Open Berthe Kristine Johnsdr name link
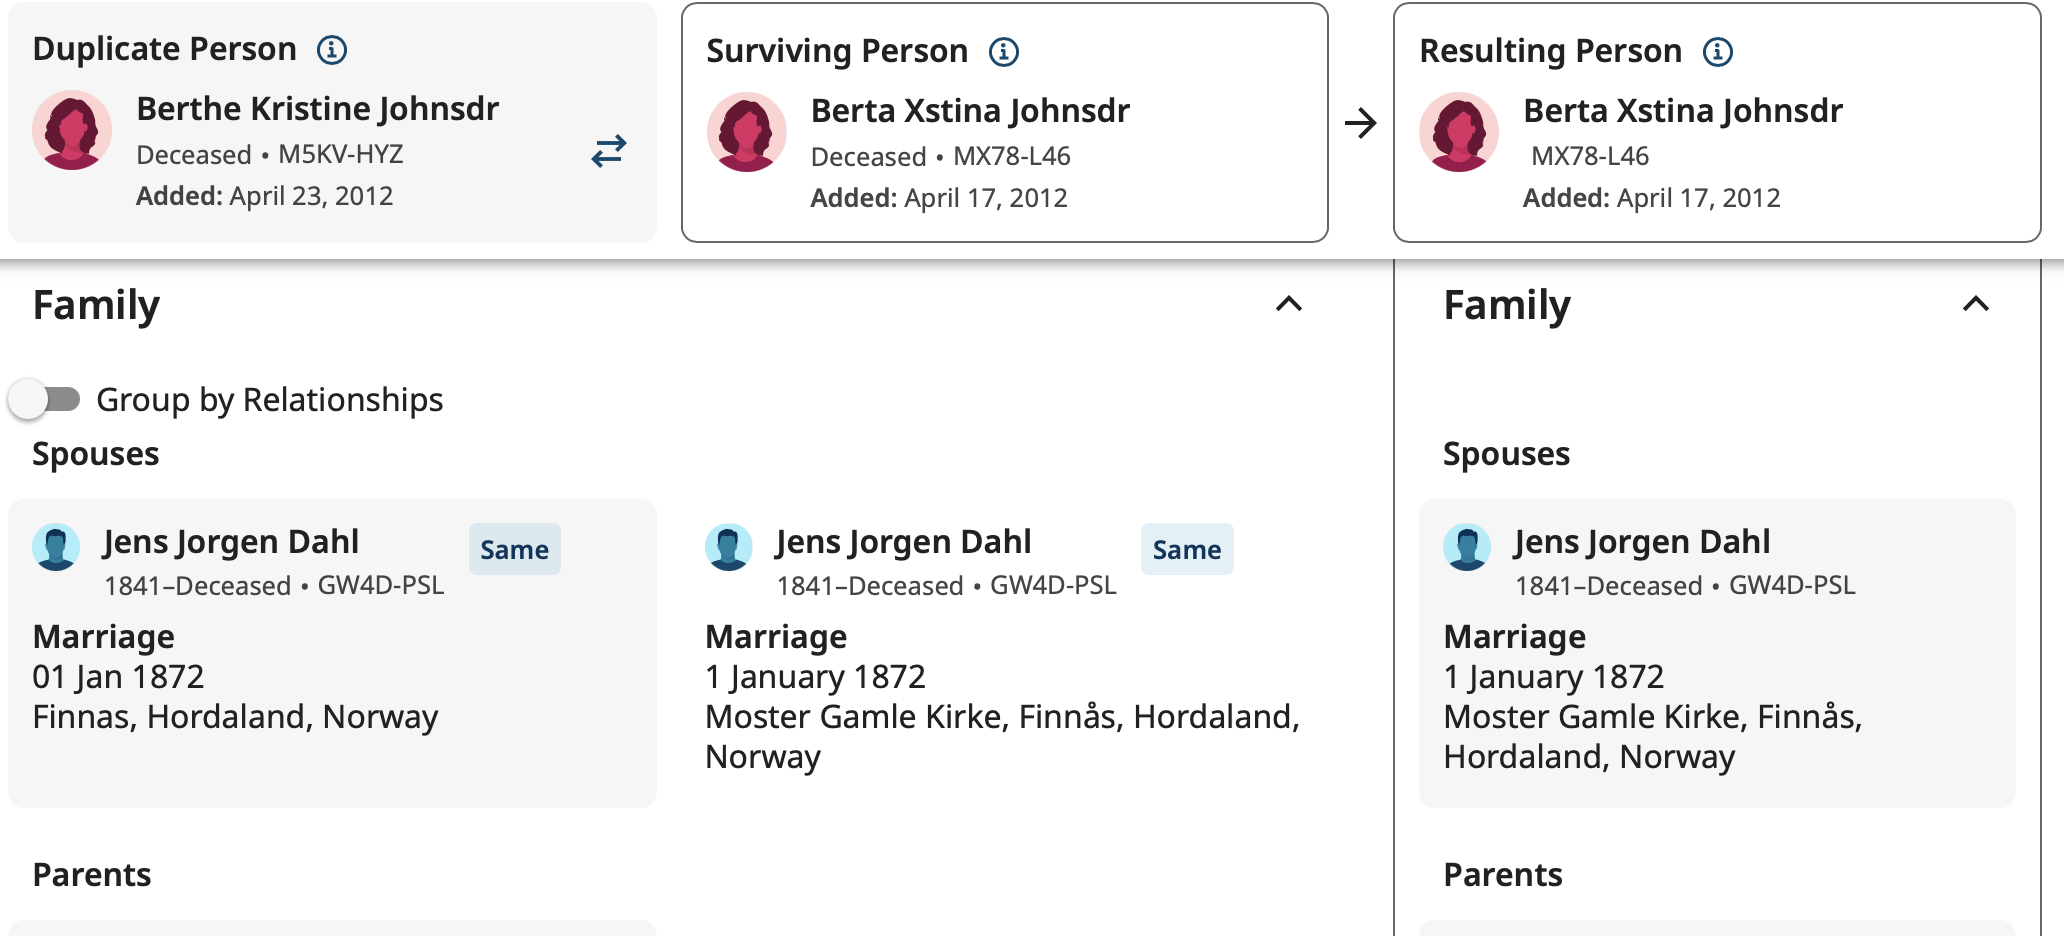2064x936 pixels. (x=317, y=108)
